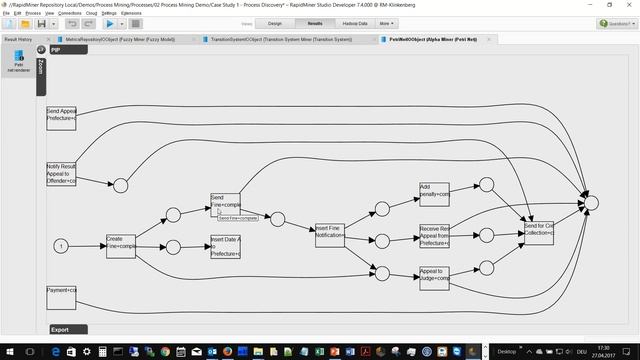Select the Insert Date Appeal to Prefecture node
This screenshot has width=640, height=360.
point(225,247)
